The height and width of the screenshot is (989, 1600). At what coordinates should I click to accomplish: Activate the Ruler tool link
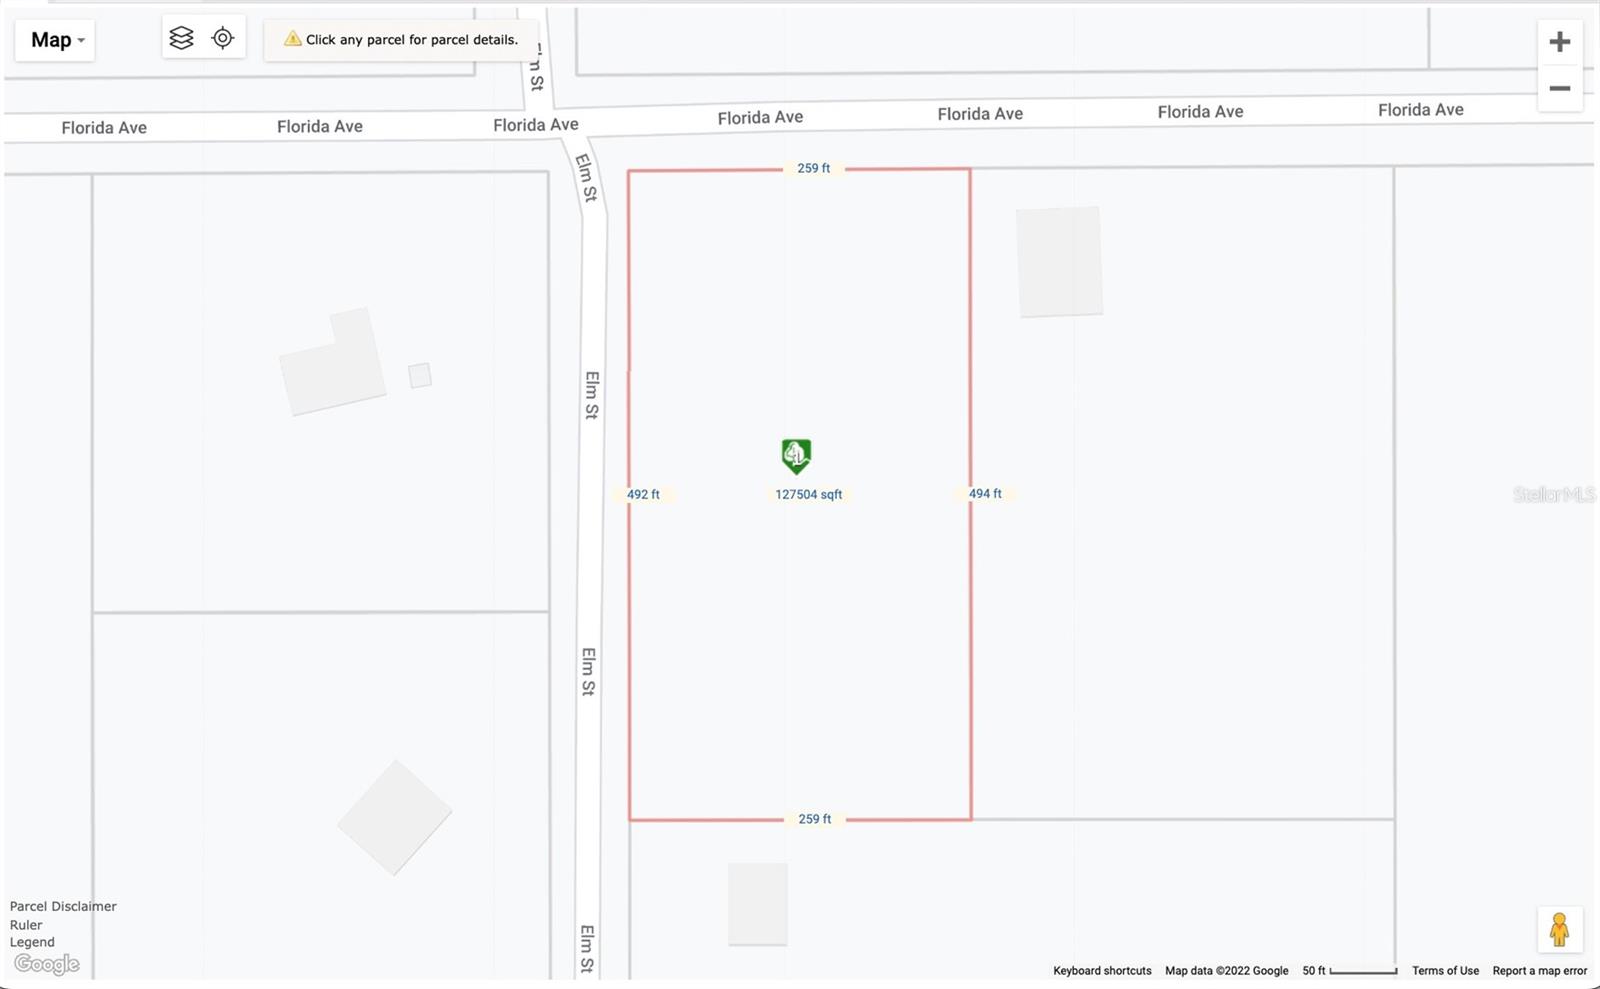(x=26, y=925)
